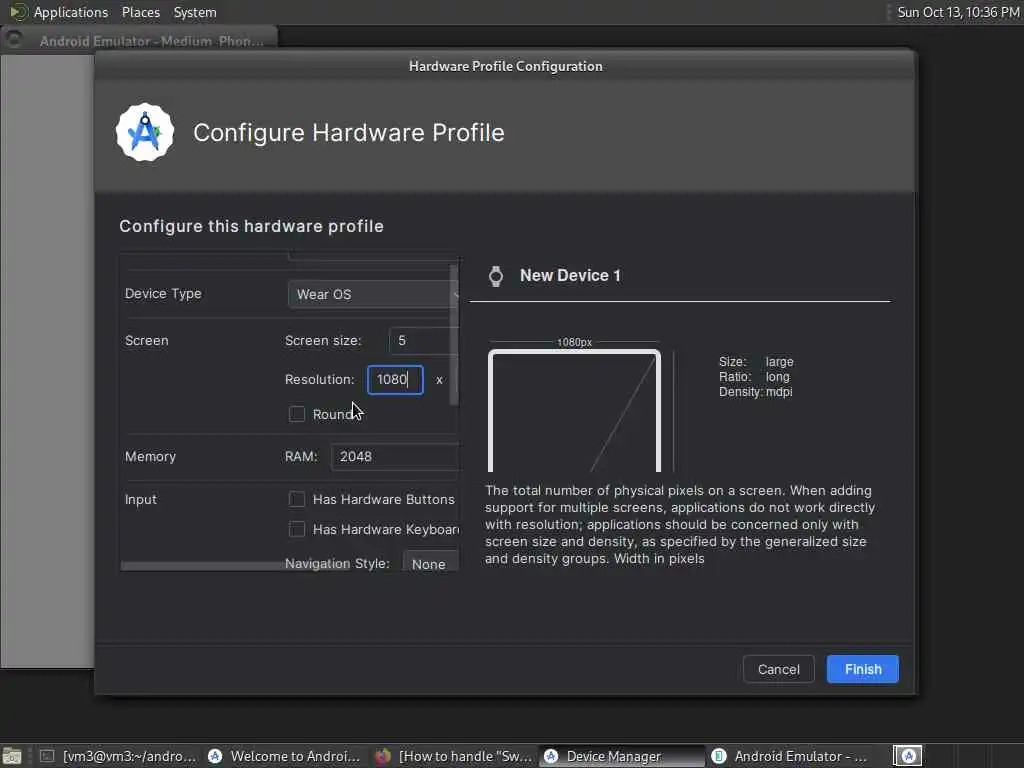Open the file manager icon in taskbar
Screen dimensions: 1024x768
click(12, 756)
